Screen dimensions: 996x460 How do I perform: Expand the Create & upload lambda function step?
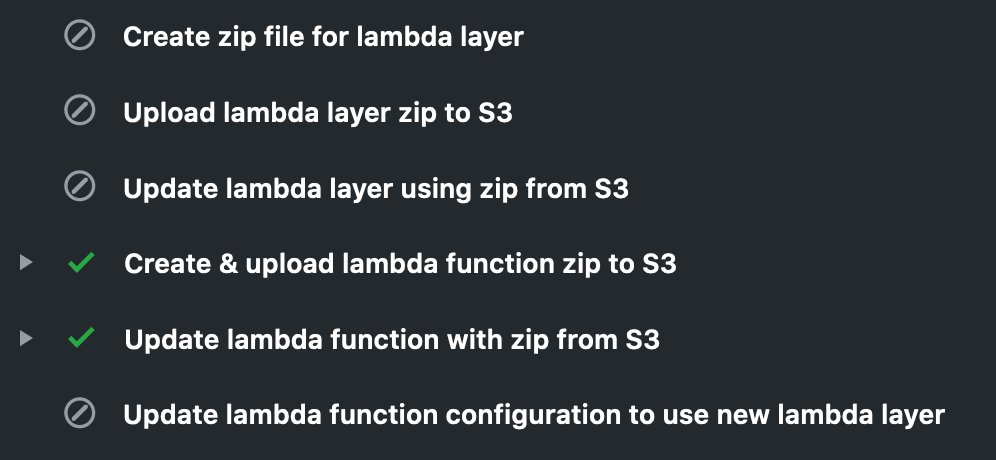click(26, 264)
